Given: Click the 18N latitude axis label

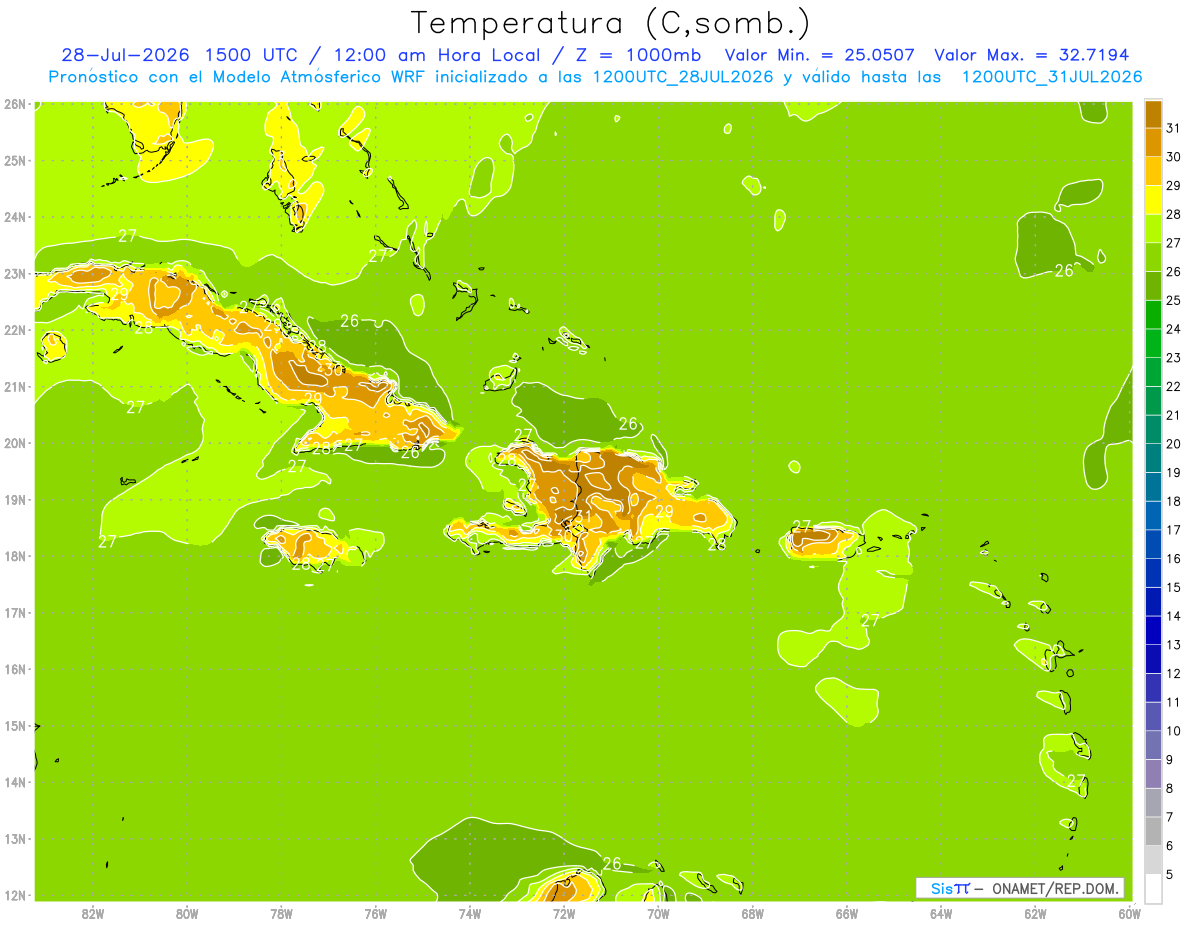Looking at the screenshot, I should click(x=14, y=556).
